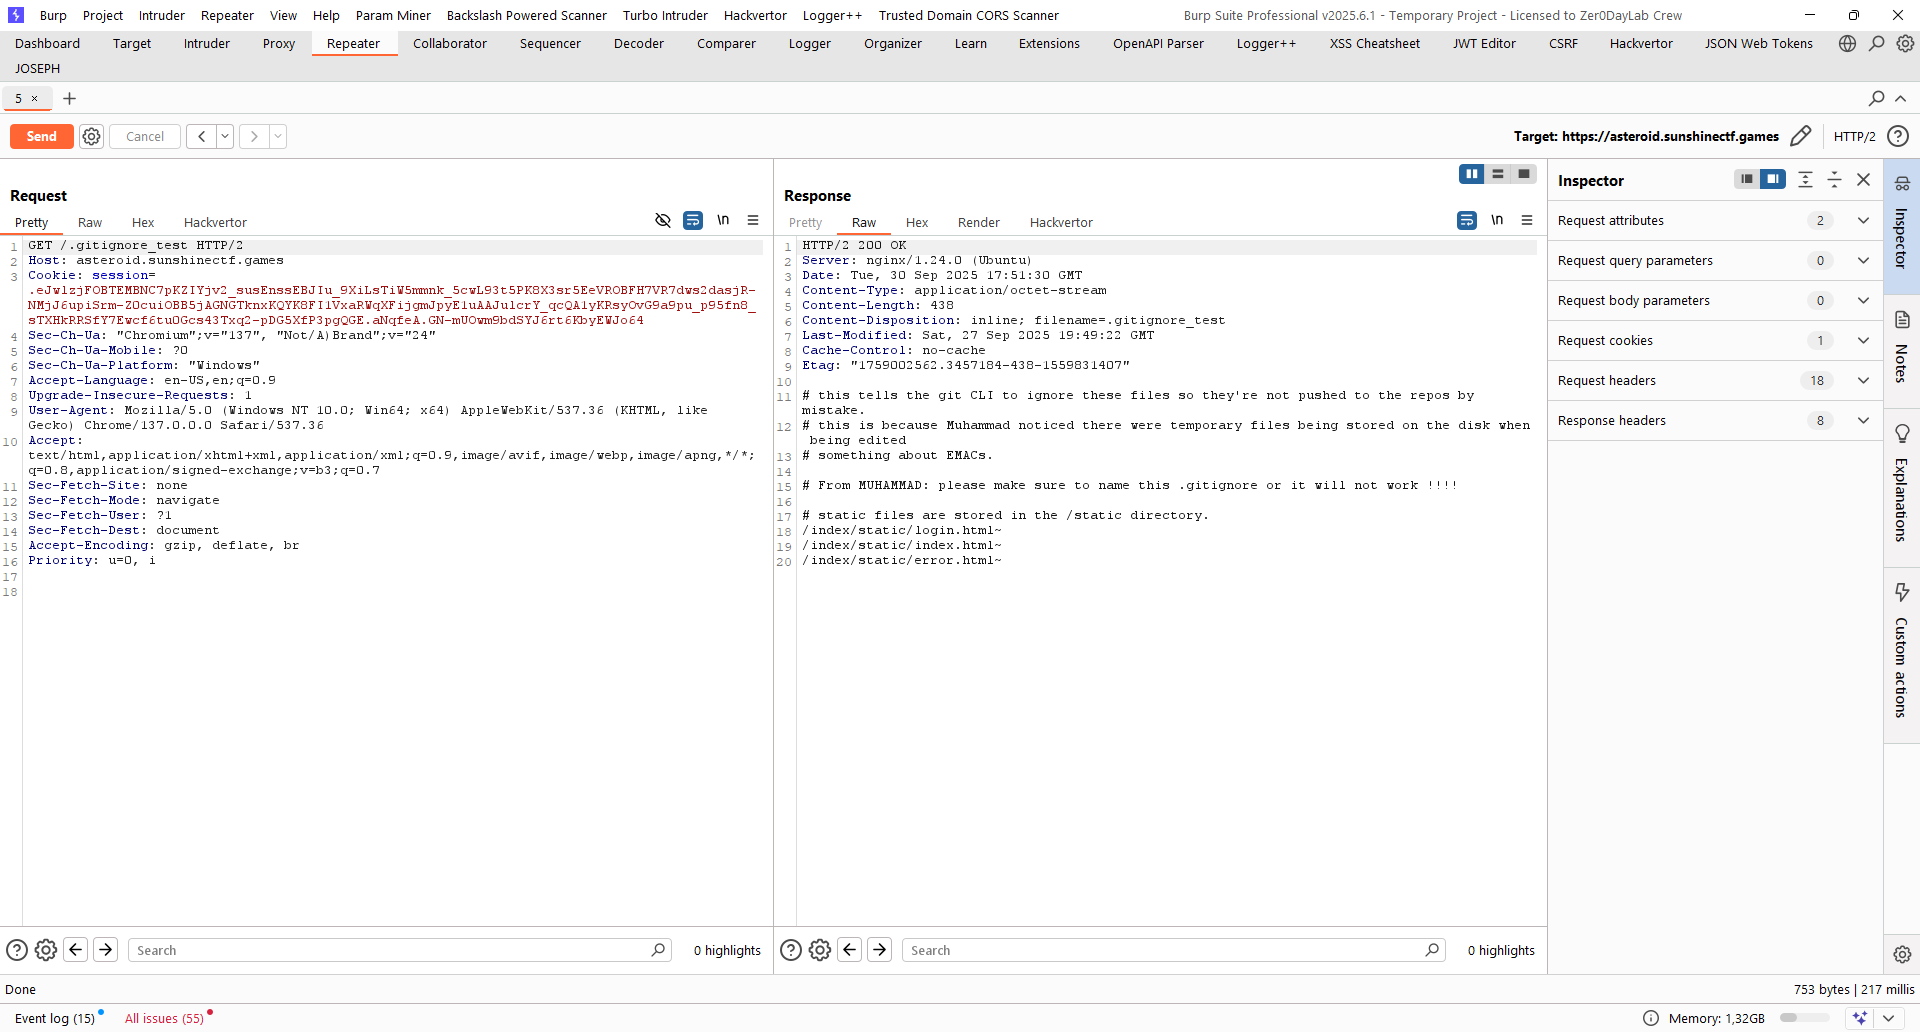Open Request editor hamburger menu

tap(753, 220)
